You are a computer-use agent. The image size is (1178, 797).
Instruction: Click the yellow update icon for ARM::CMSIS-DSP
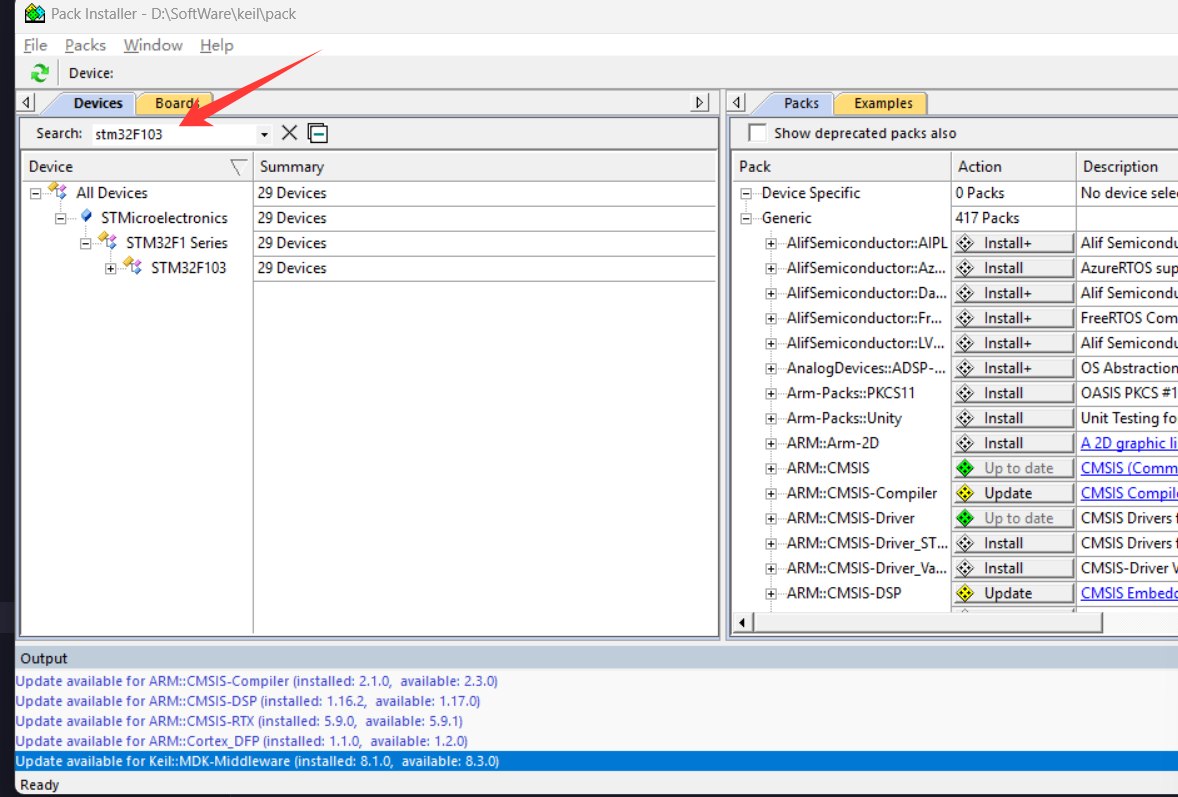tap(965, 593)
